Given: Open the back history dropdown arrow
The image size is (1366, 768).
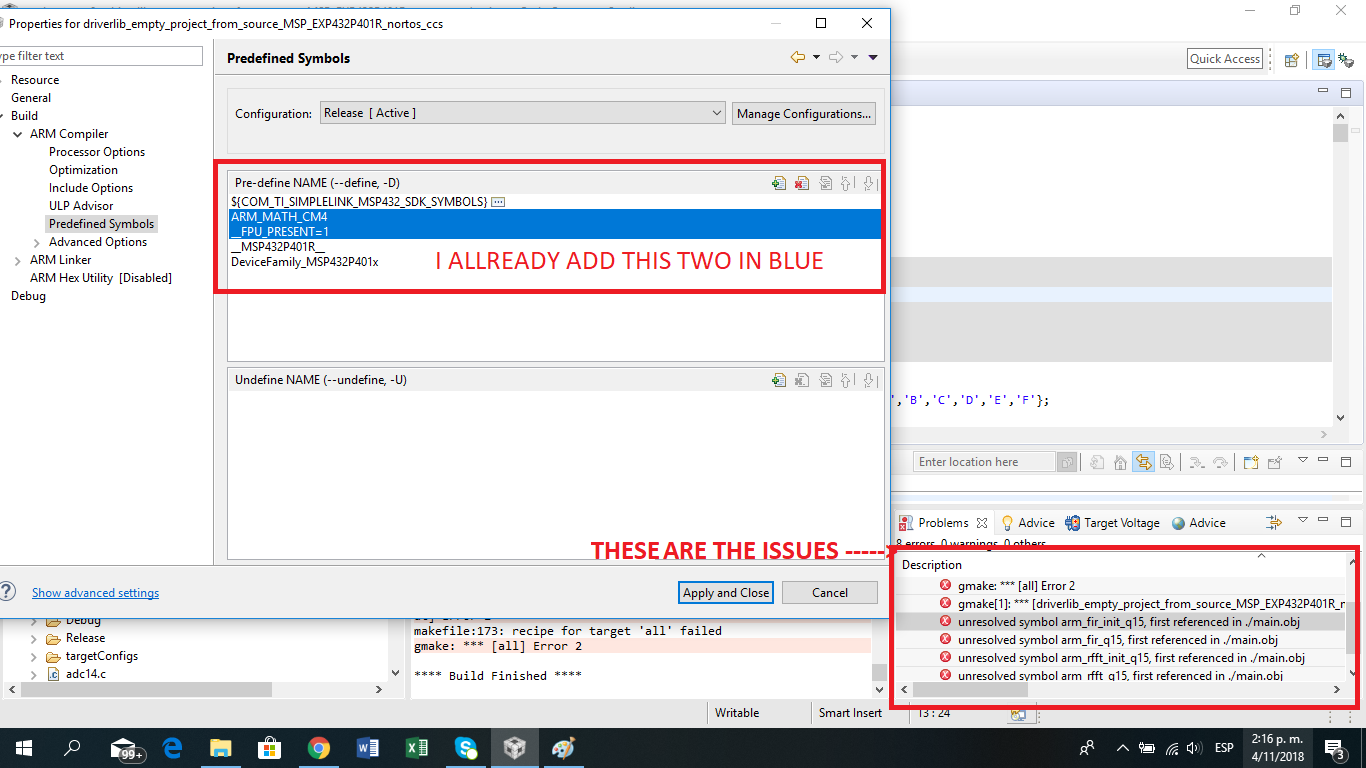Looking at the screenshot, I should coord(816,58).
